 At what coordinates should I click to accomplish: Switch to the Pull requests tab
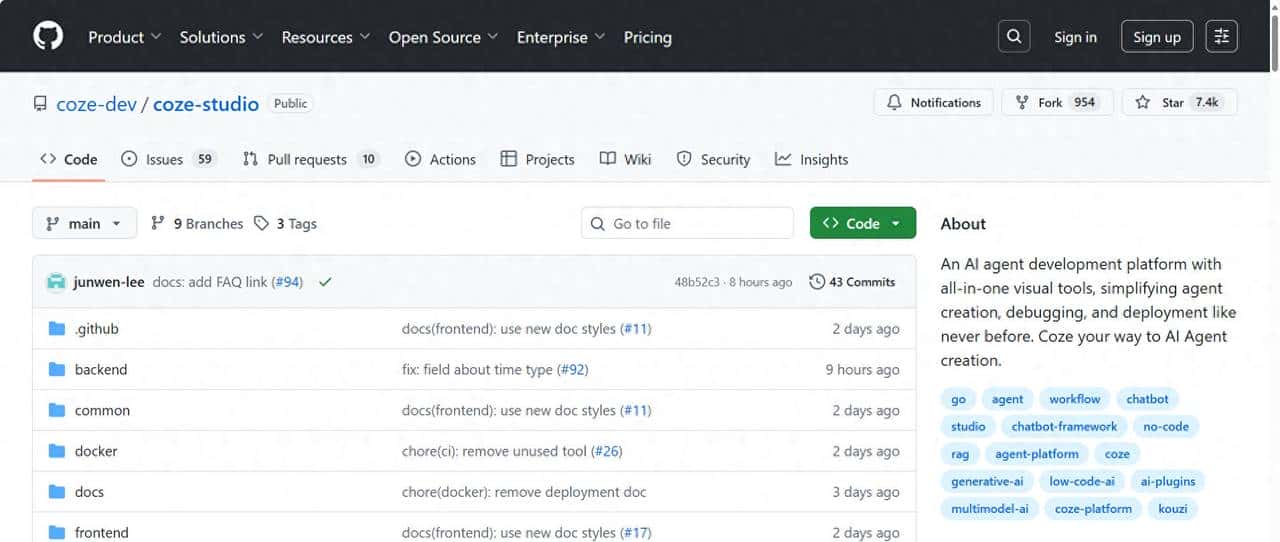point(310,159)
